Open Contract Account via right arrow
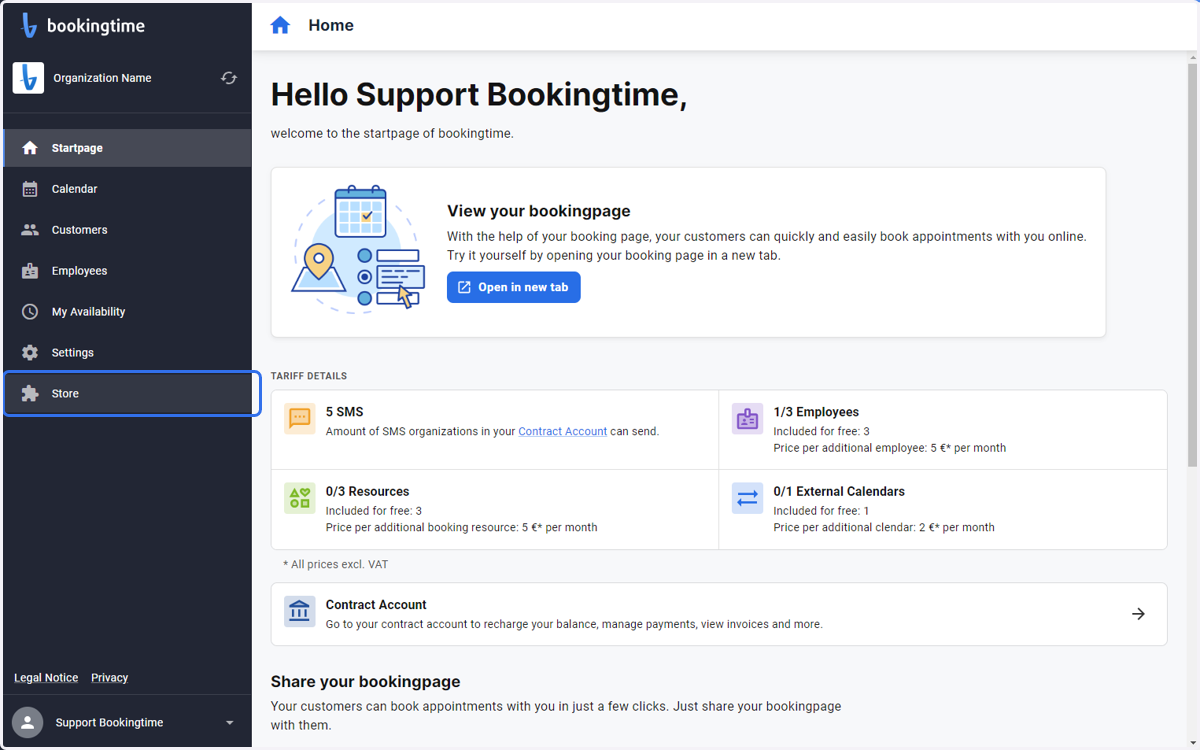The width and height of the screenshot is (1200, 750). click(1138, 614)
